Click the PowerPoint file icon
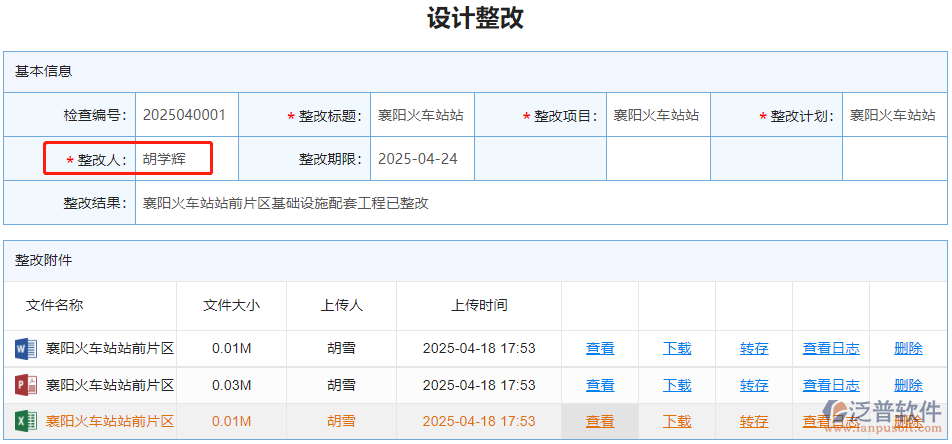This screenshot has height=444, width=952. coord(25,385)
